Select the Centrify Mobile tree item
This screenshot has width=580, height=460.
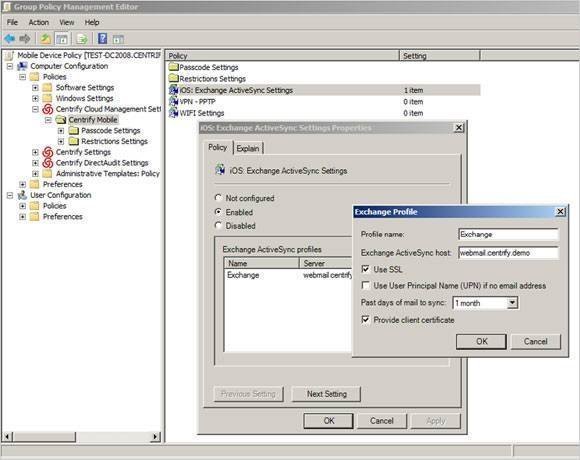click(x=93, y=120)
